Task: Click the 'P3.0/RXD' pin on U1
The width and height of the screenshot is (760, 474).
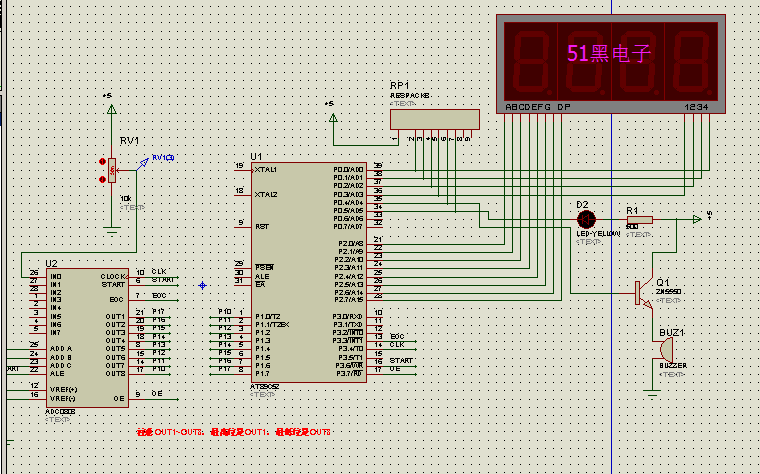Action: tap(348, 316)
